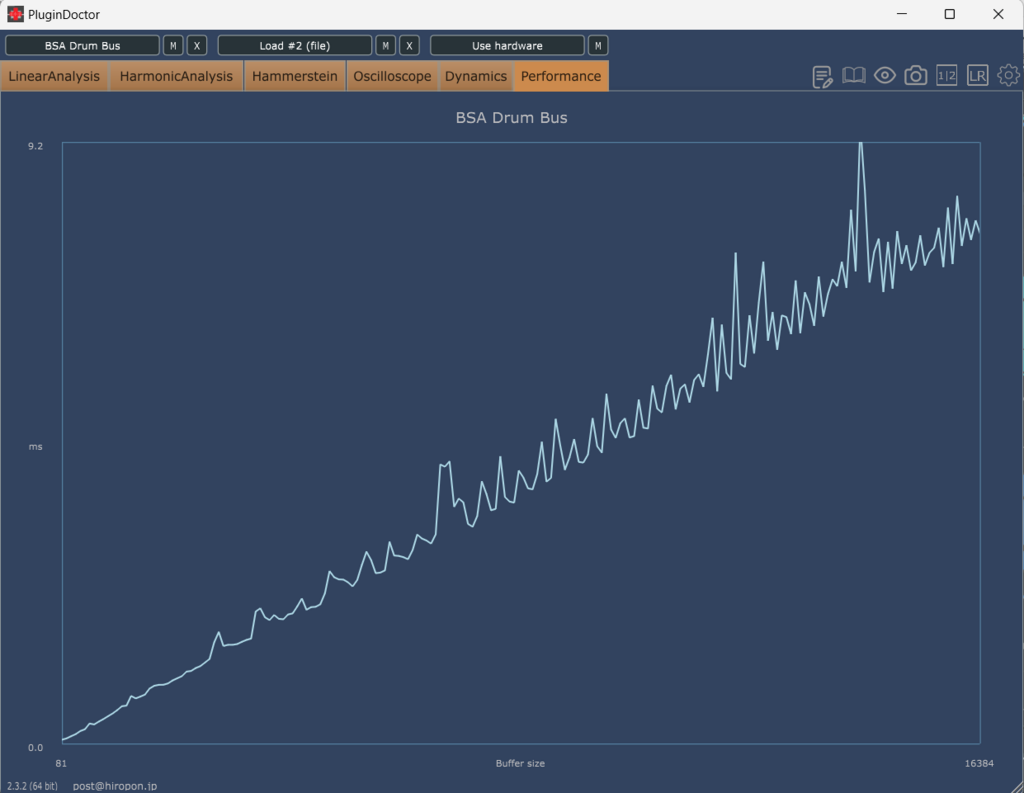The height and width of the screenshot is (793, 1024).
Task: Open the BSA Drum Bus plugin slot
Action: [82, 46]
